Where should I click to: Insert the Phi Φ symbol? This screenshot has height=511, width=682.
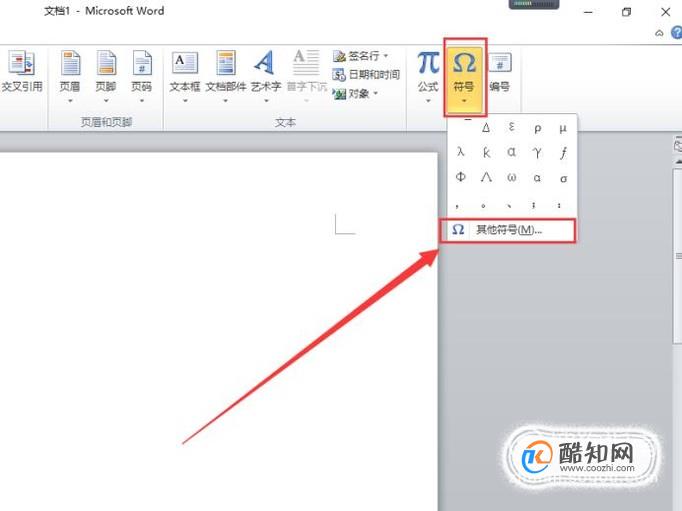[x=460, y=177]
